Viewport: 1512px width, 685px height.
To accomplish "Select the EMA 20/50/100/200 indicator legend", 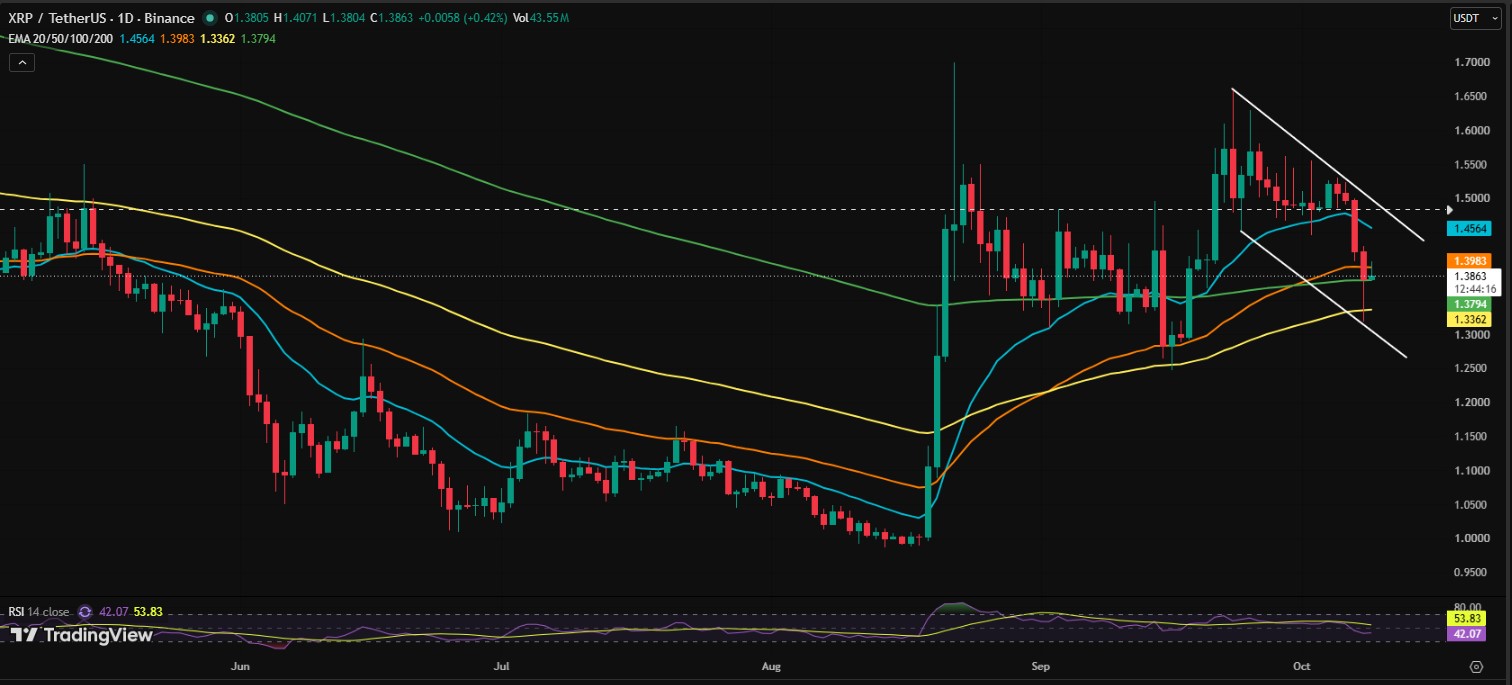I will pyautogui.click(x=61, y=38).
